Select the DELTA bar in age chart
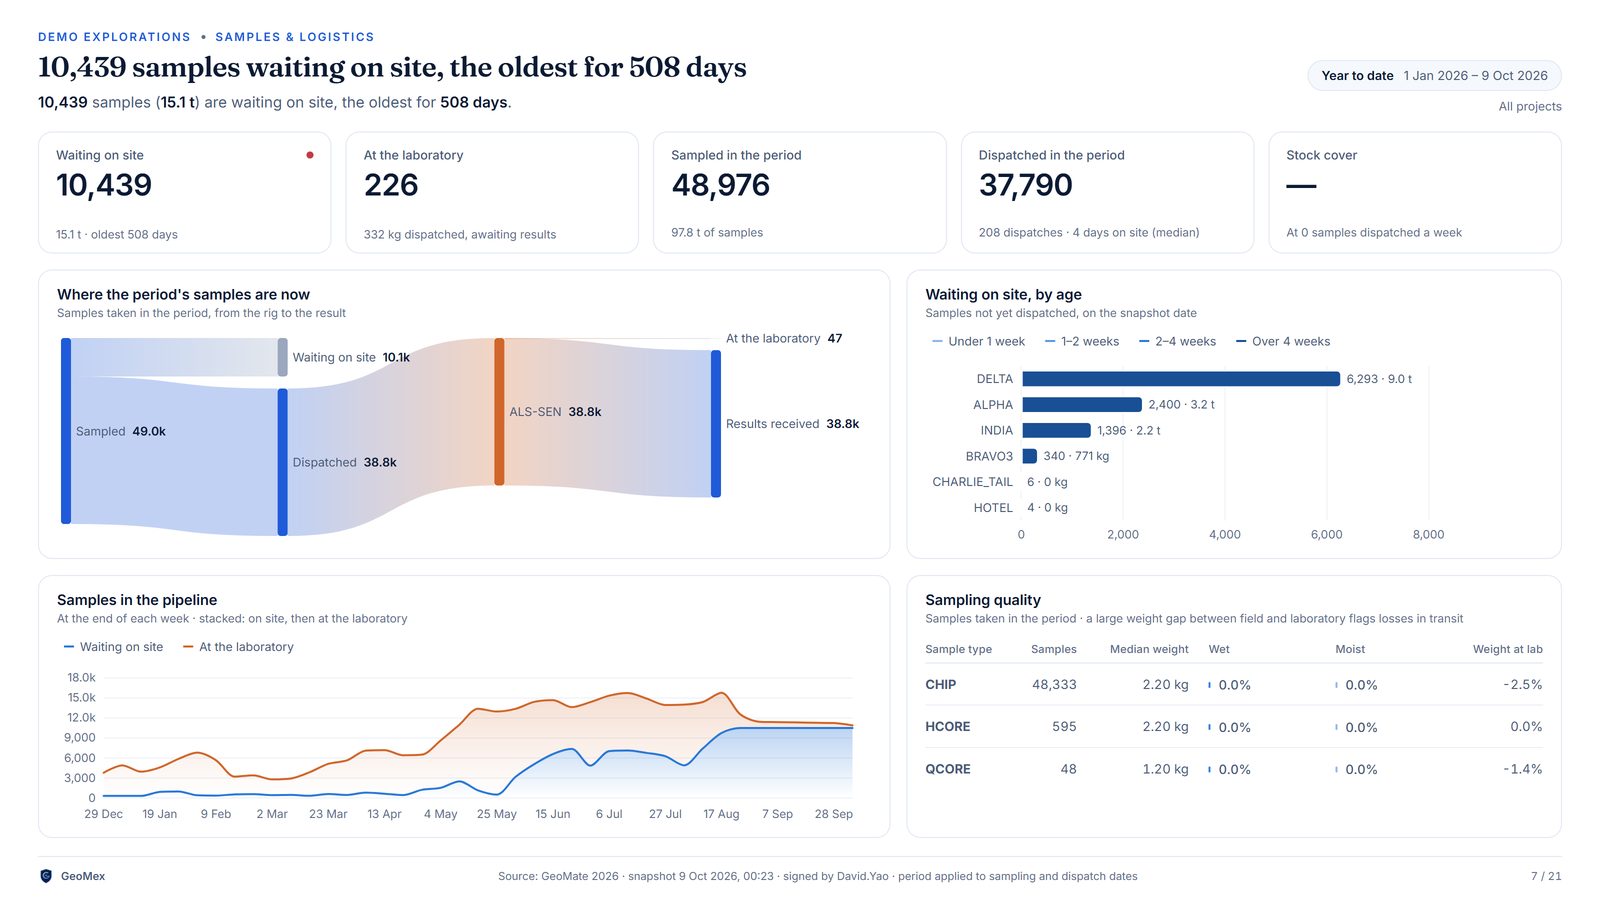The width and height of the screenshot is (1600, 900). pos(1181,379)
